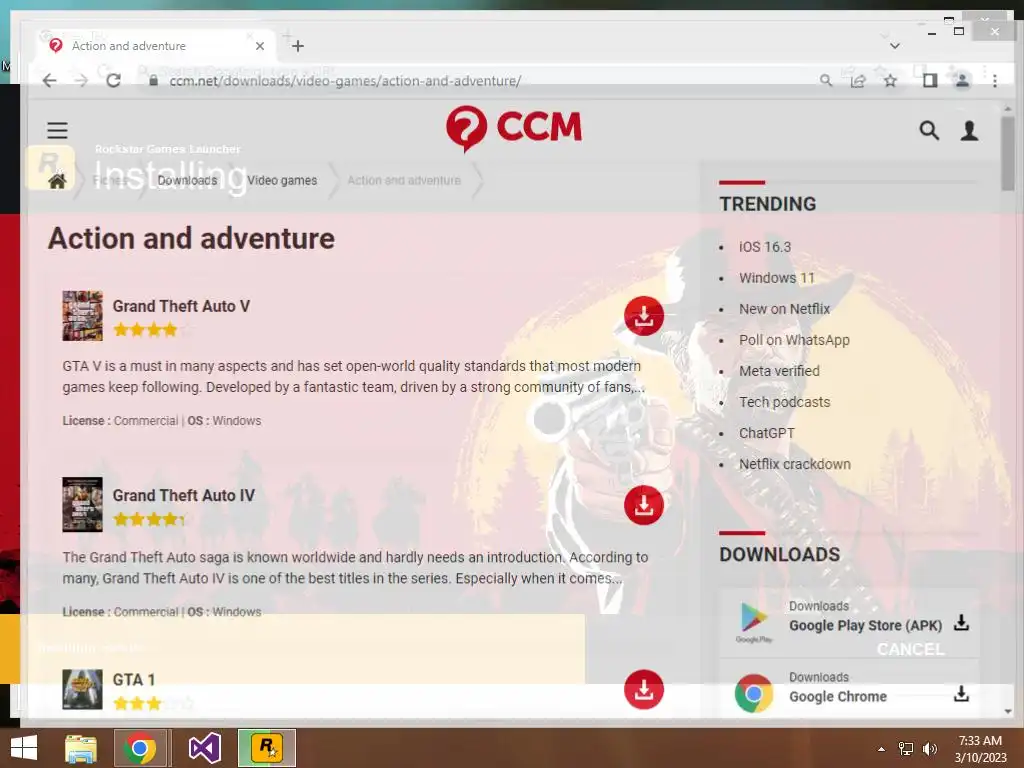Click the Grand Theft Auto IV cover thumbnail

coord(82,504)
